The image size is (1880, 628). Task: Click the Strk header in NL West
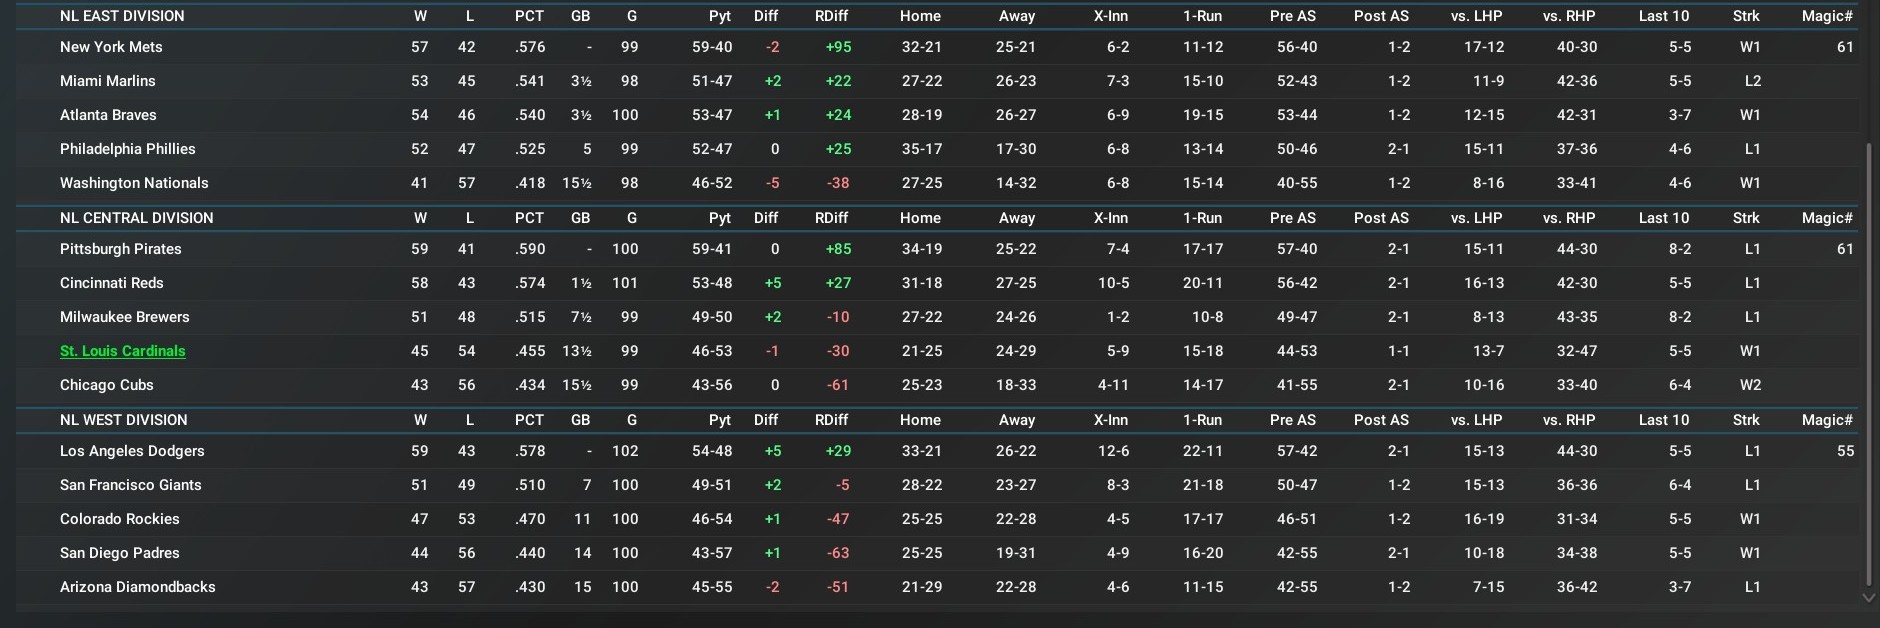[x=1746, y=420]
